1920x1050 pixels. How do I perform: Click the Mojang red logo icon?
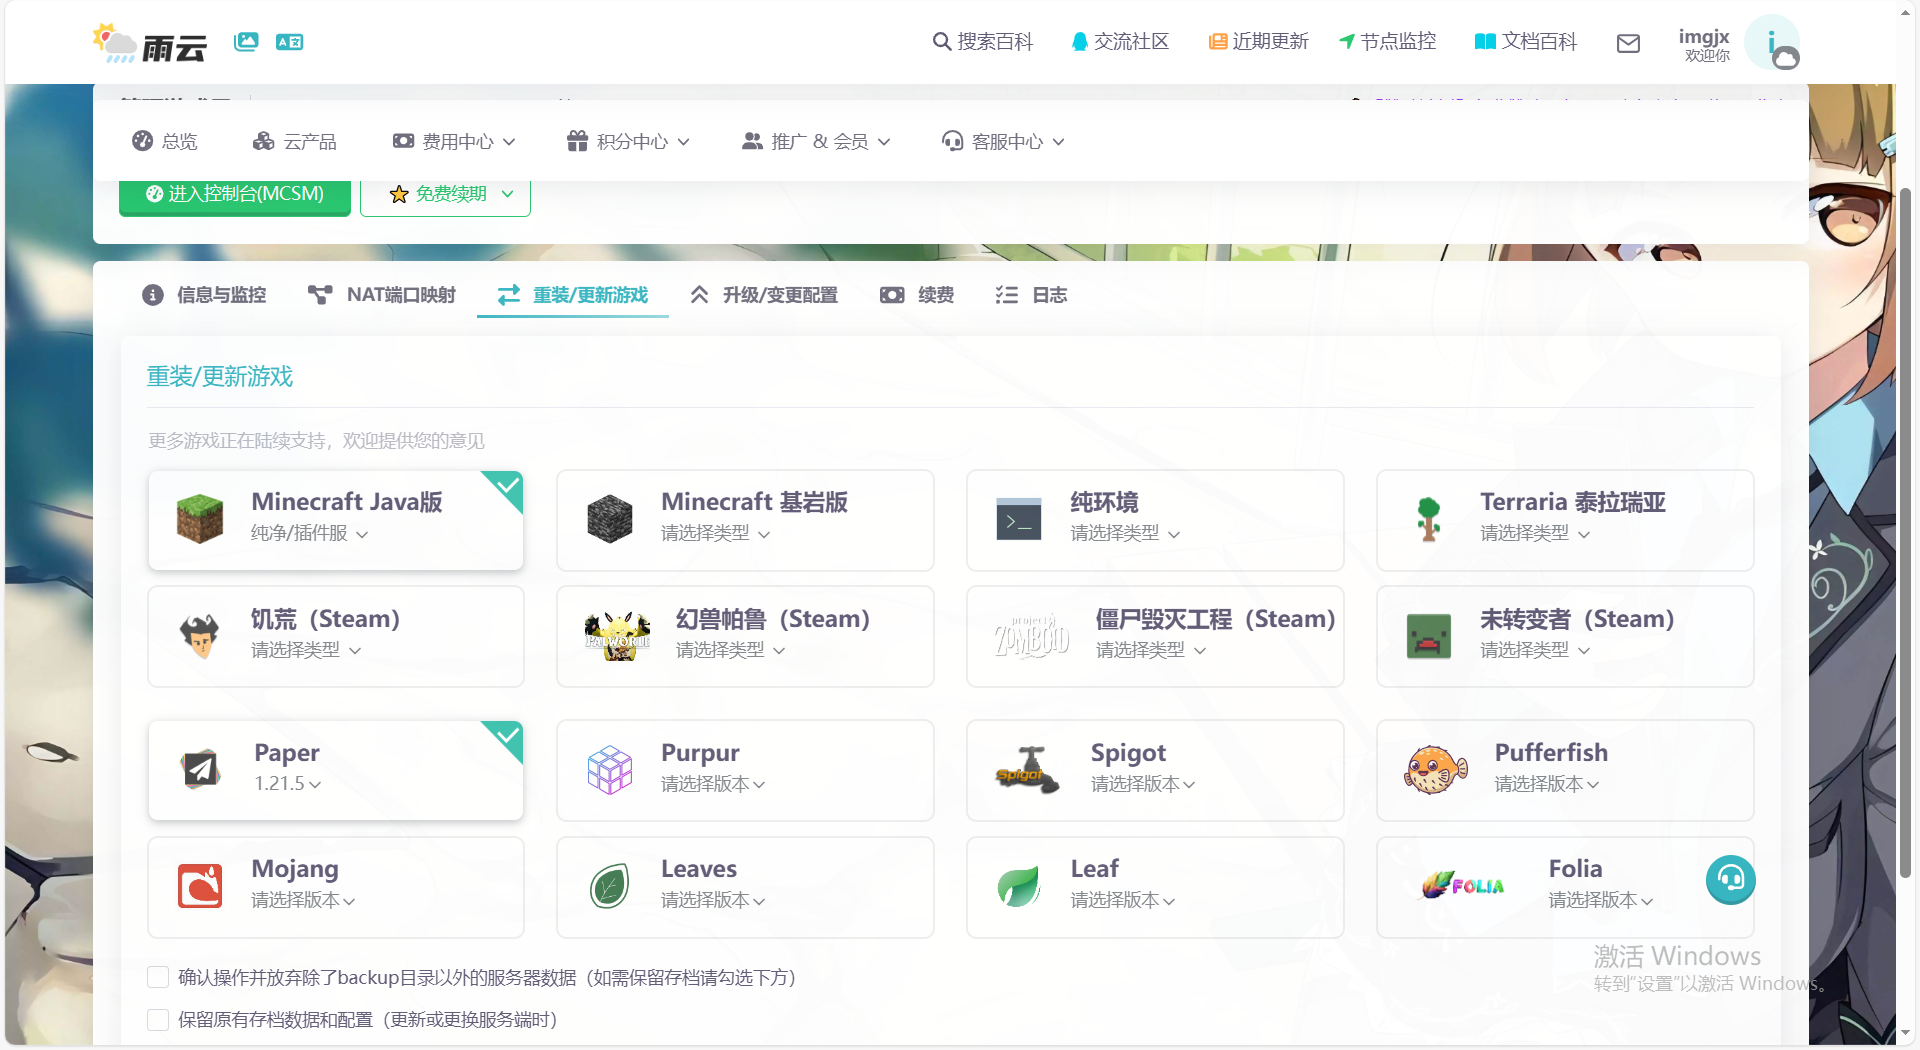point(200,886)
